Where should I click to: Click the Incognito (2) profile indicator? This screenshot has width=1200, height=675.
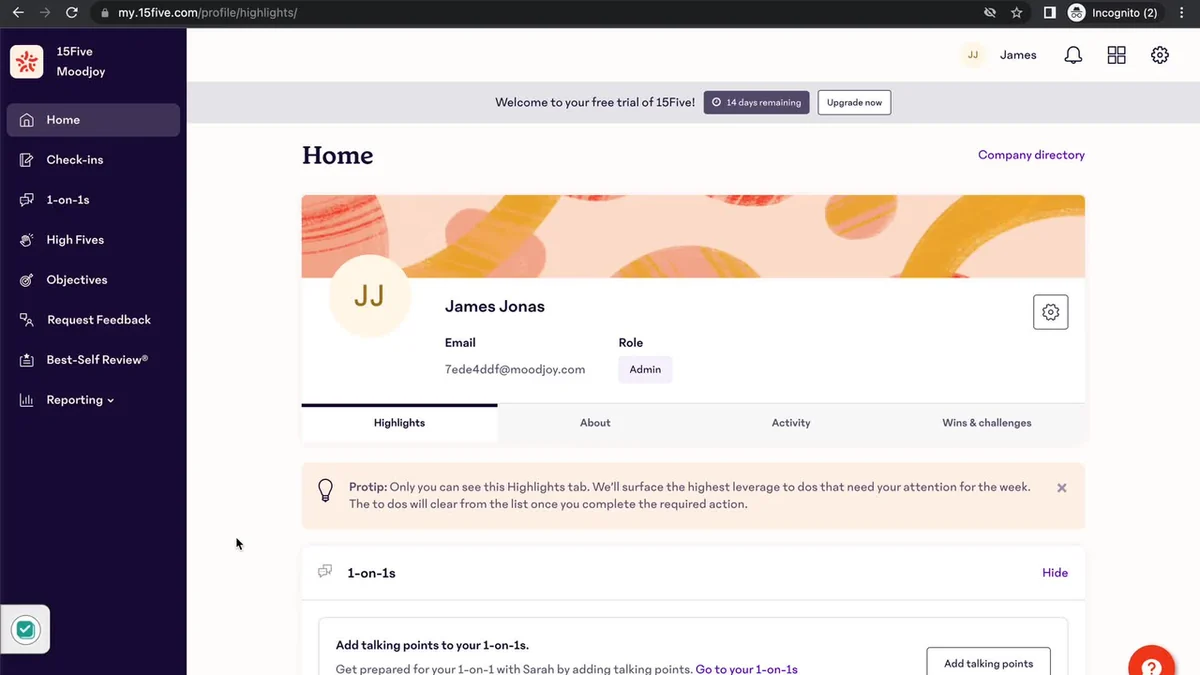pyautogui.click(x=1113, y=13)
